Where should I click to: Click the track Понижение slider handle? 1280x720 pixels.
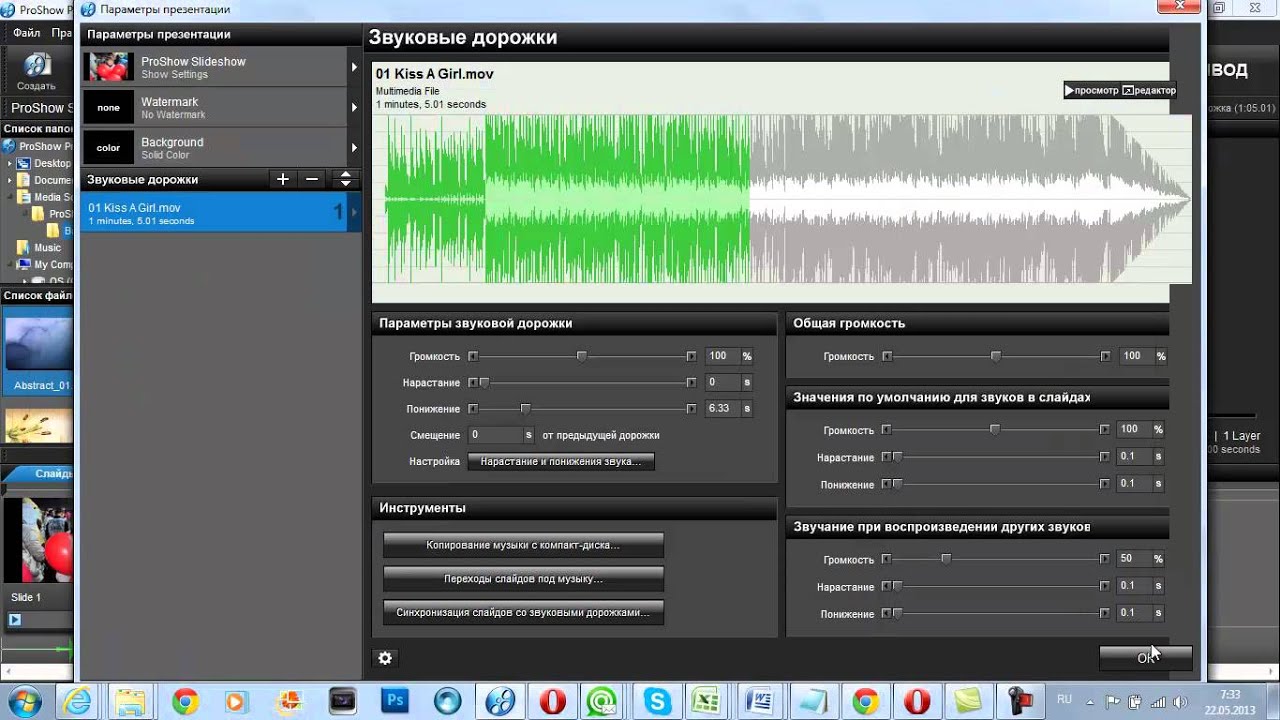[525, 408]
